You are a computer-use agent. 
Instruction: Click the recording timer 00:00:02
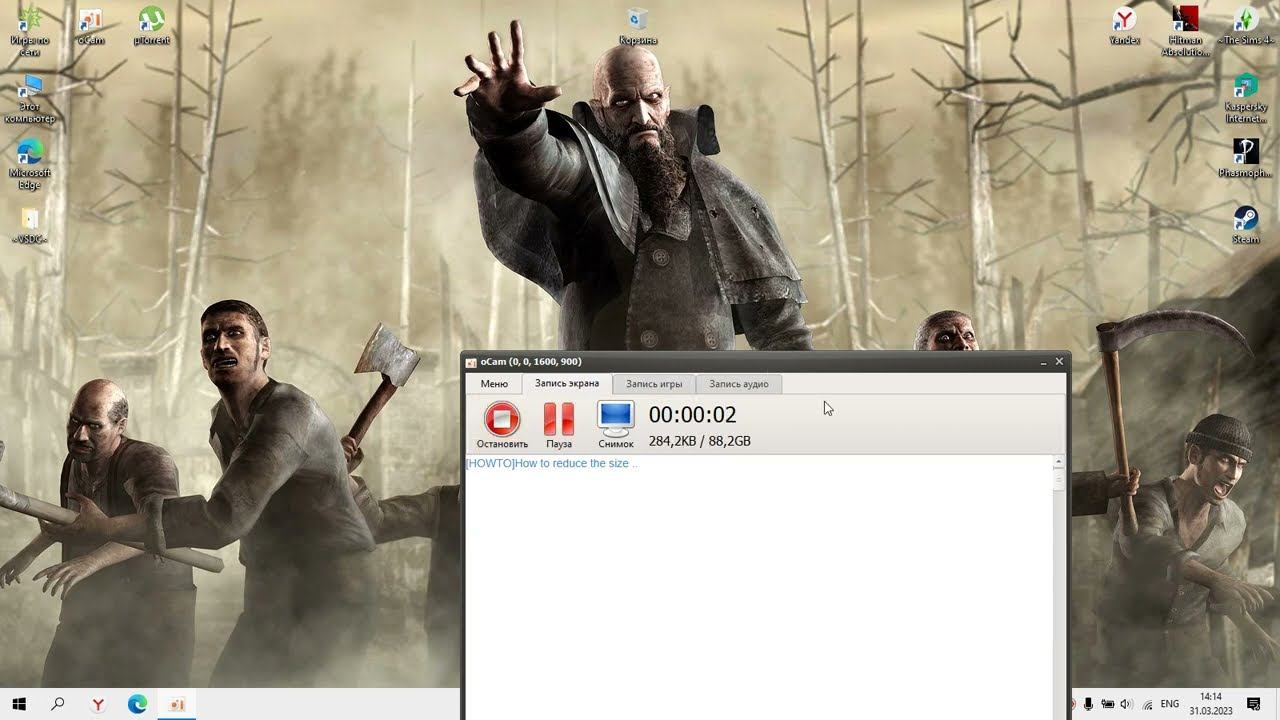pyautogui.click(x=692, y=415)
